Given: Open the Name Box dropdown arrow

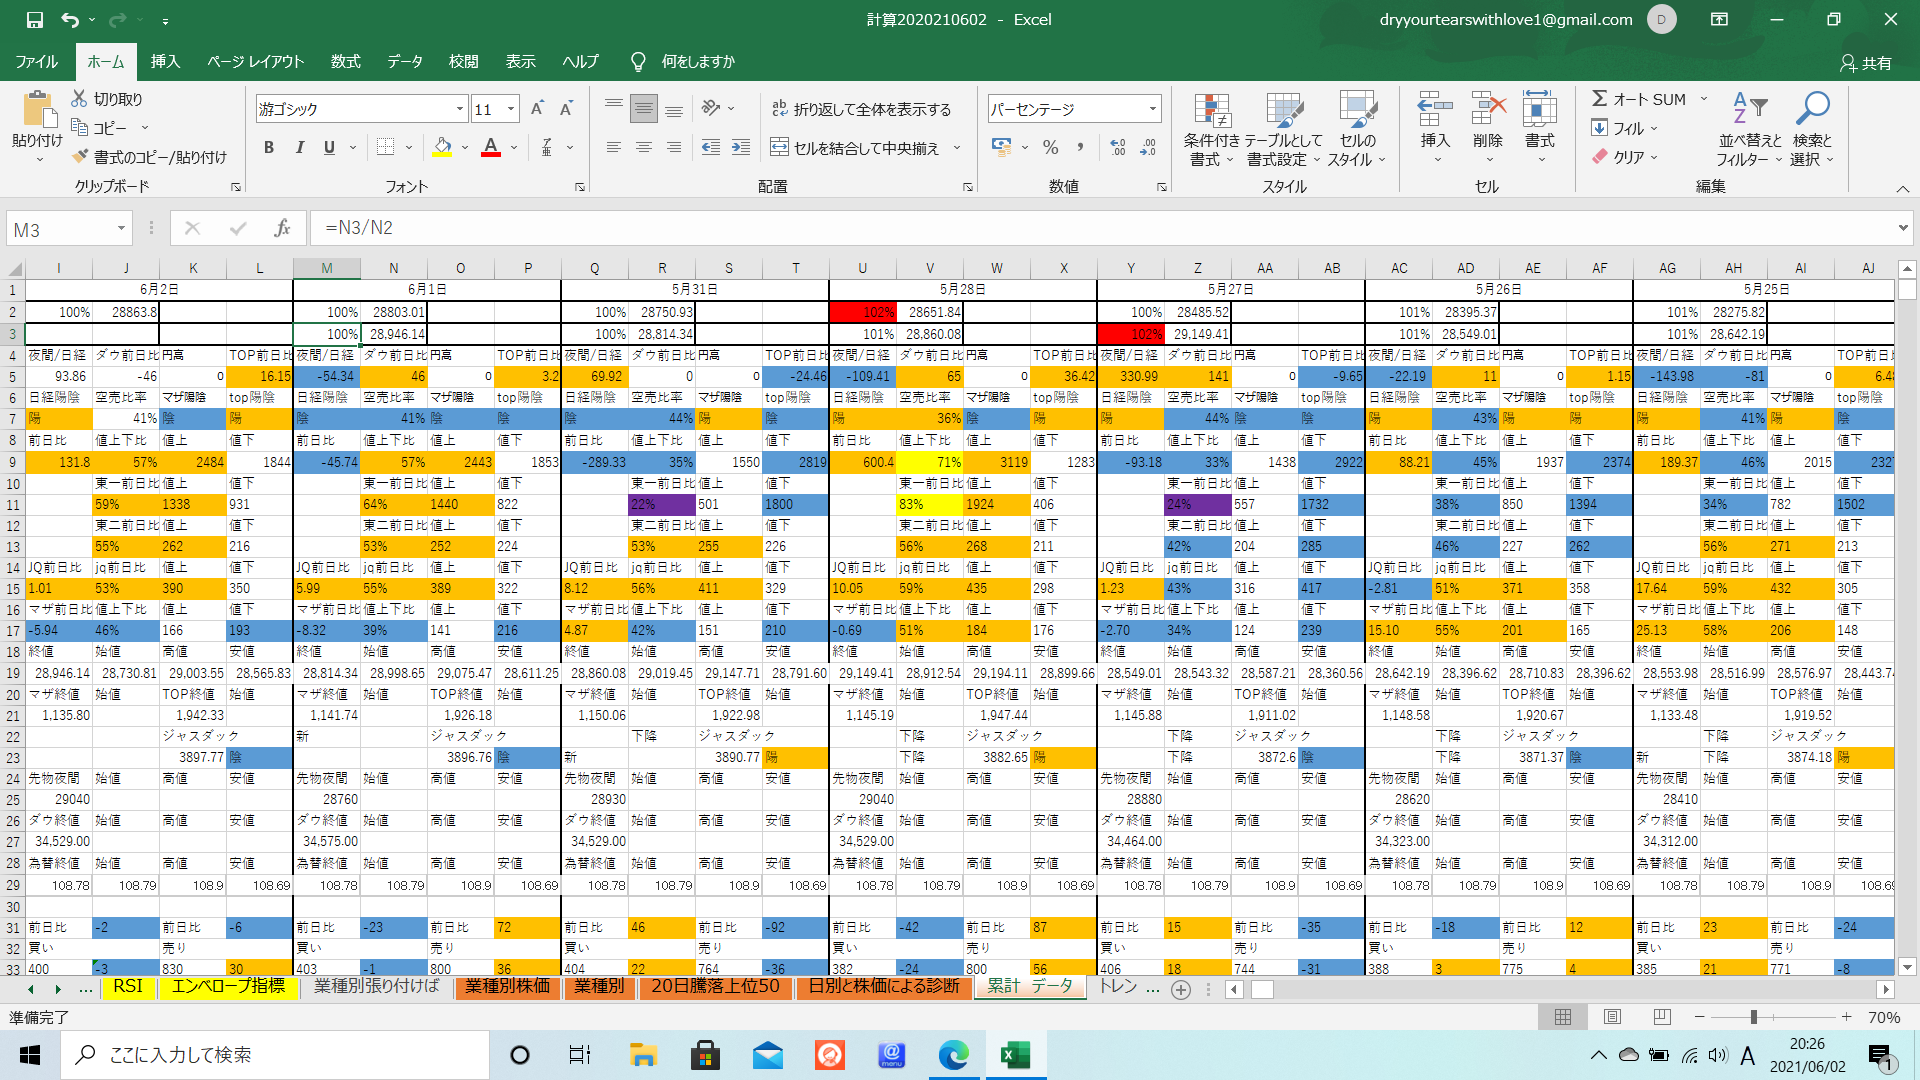Looking at the screenshot, I should pyautogui.click(x=121, y=229).
